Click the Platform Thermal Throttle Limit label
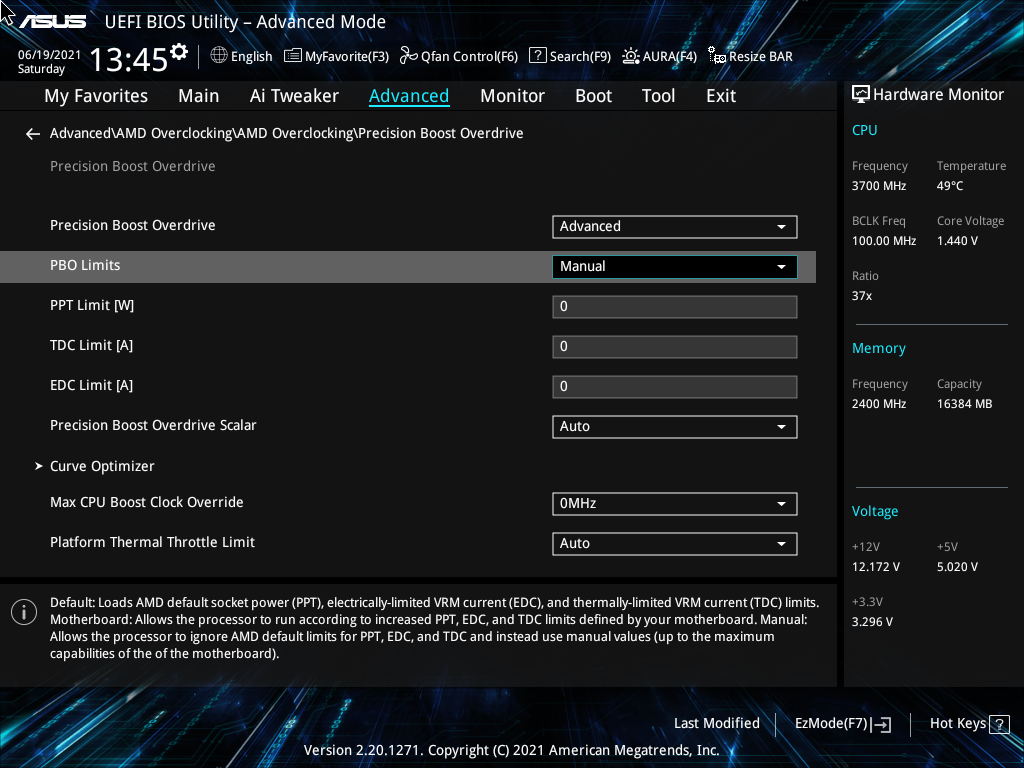 [152, 542]
